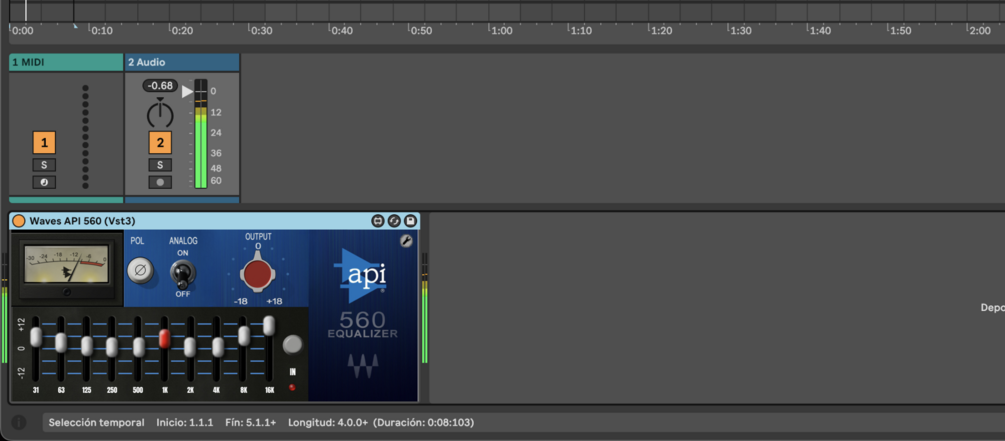Click the 16K band slider handle
The height and width of the screenshot is (441, 1005).
tap(269, 326)
